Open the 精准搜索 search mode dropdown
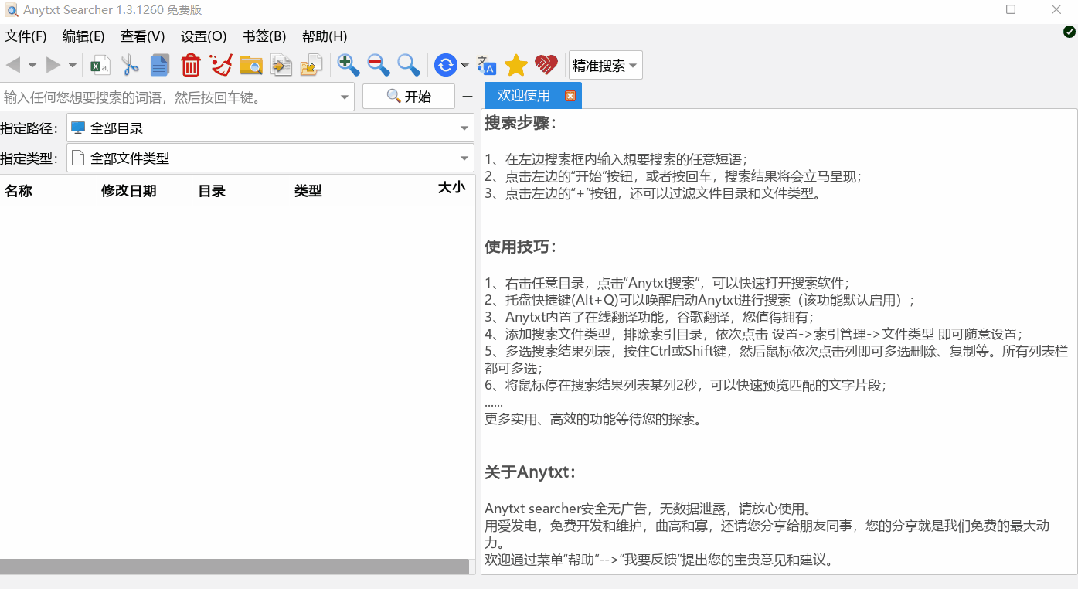1078x589 pixels. tap(606, 65)
